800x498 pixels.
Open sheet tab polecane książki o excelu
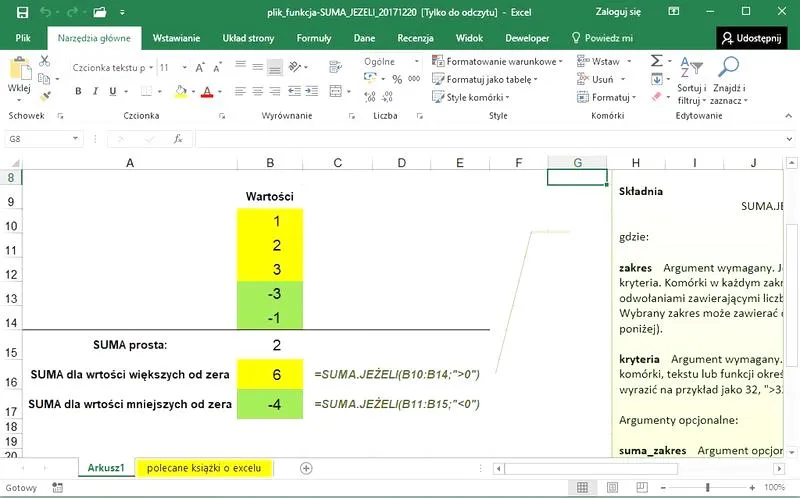204,468
